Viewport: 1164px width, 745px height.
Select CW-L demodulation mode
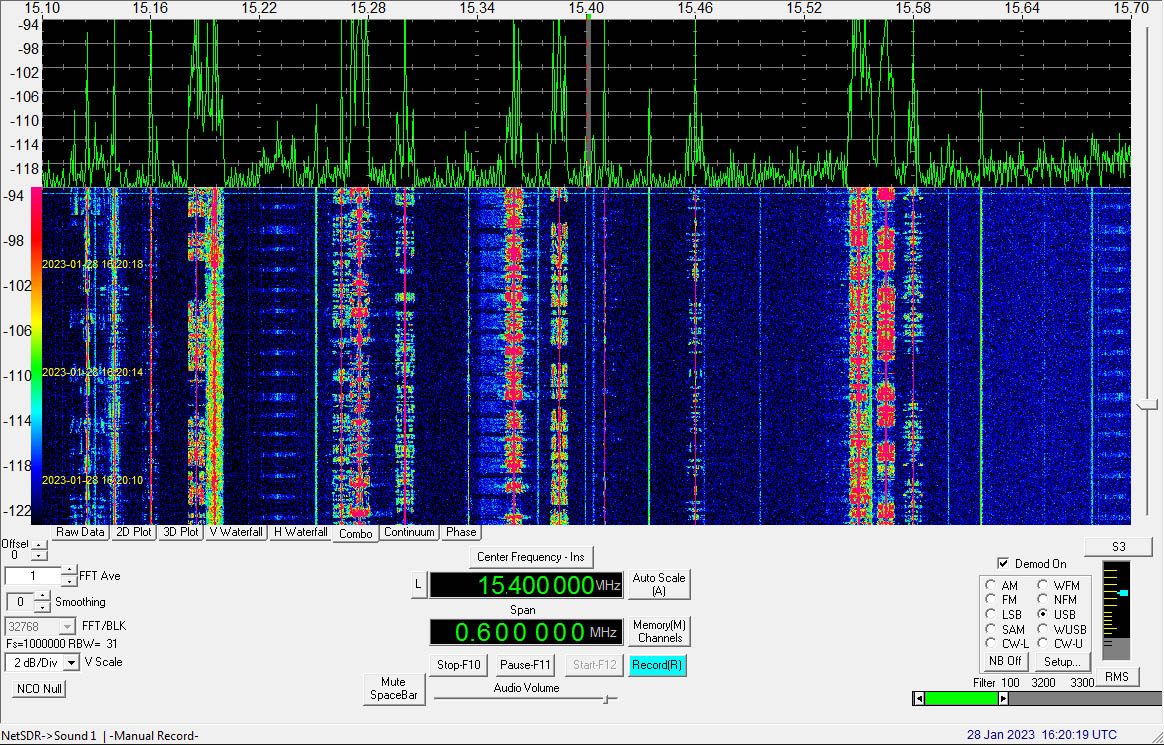[x=990, y=643]
